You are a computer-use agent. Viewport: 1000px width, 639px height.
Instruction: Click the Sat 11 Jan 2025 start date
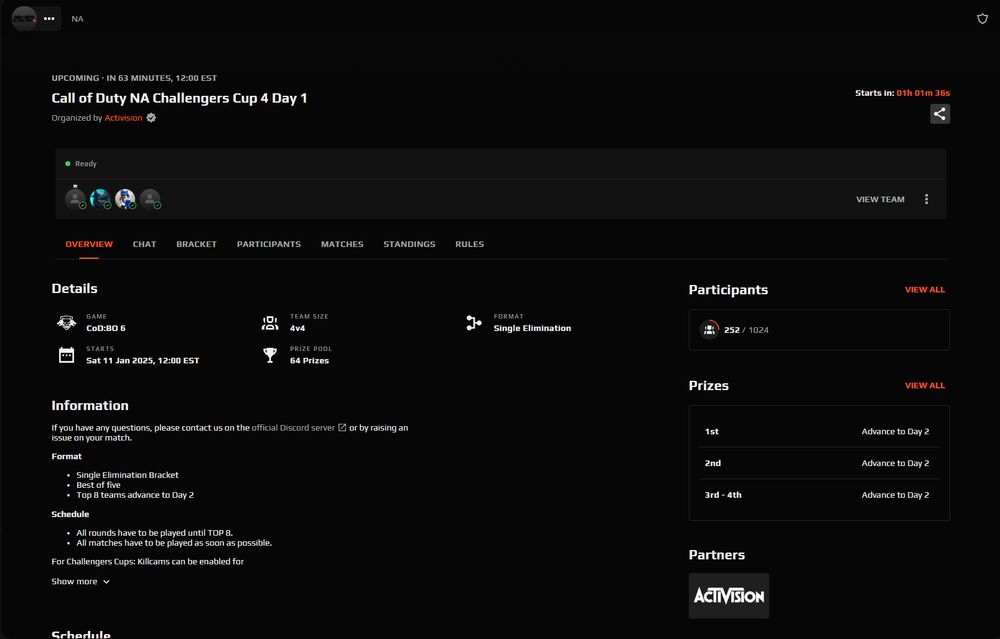(x=143, y=361)
